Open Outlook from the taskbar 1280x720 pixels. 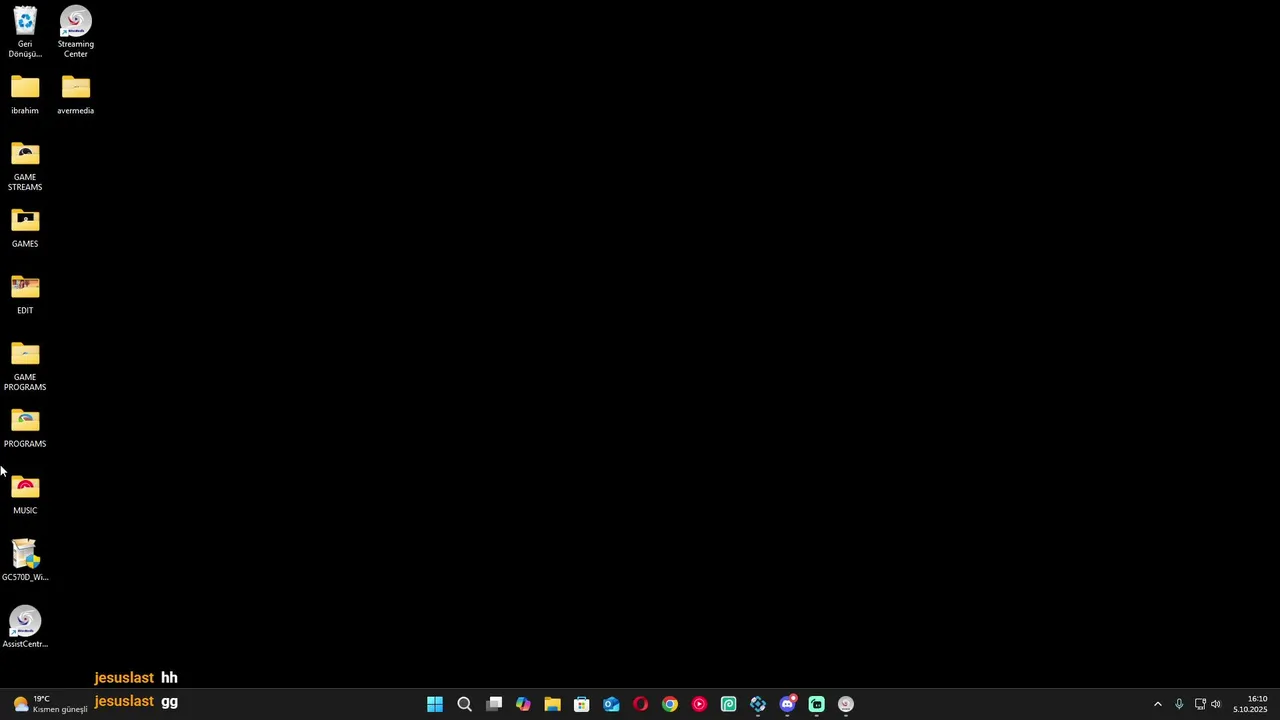[611, 704]
